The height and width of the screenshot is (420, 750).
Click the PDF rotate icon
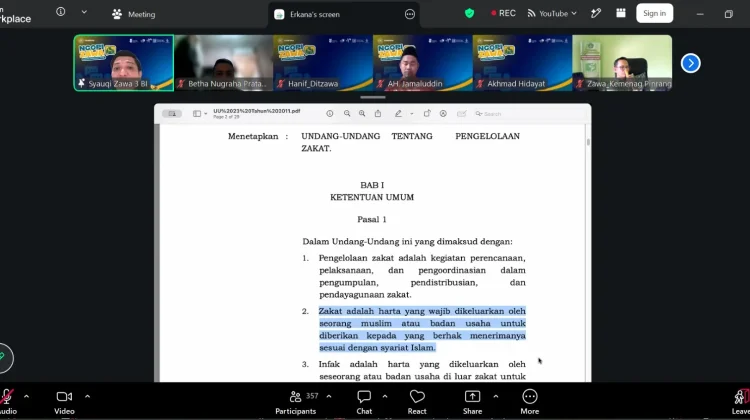427,114
